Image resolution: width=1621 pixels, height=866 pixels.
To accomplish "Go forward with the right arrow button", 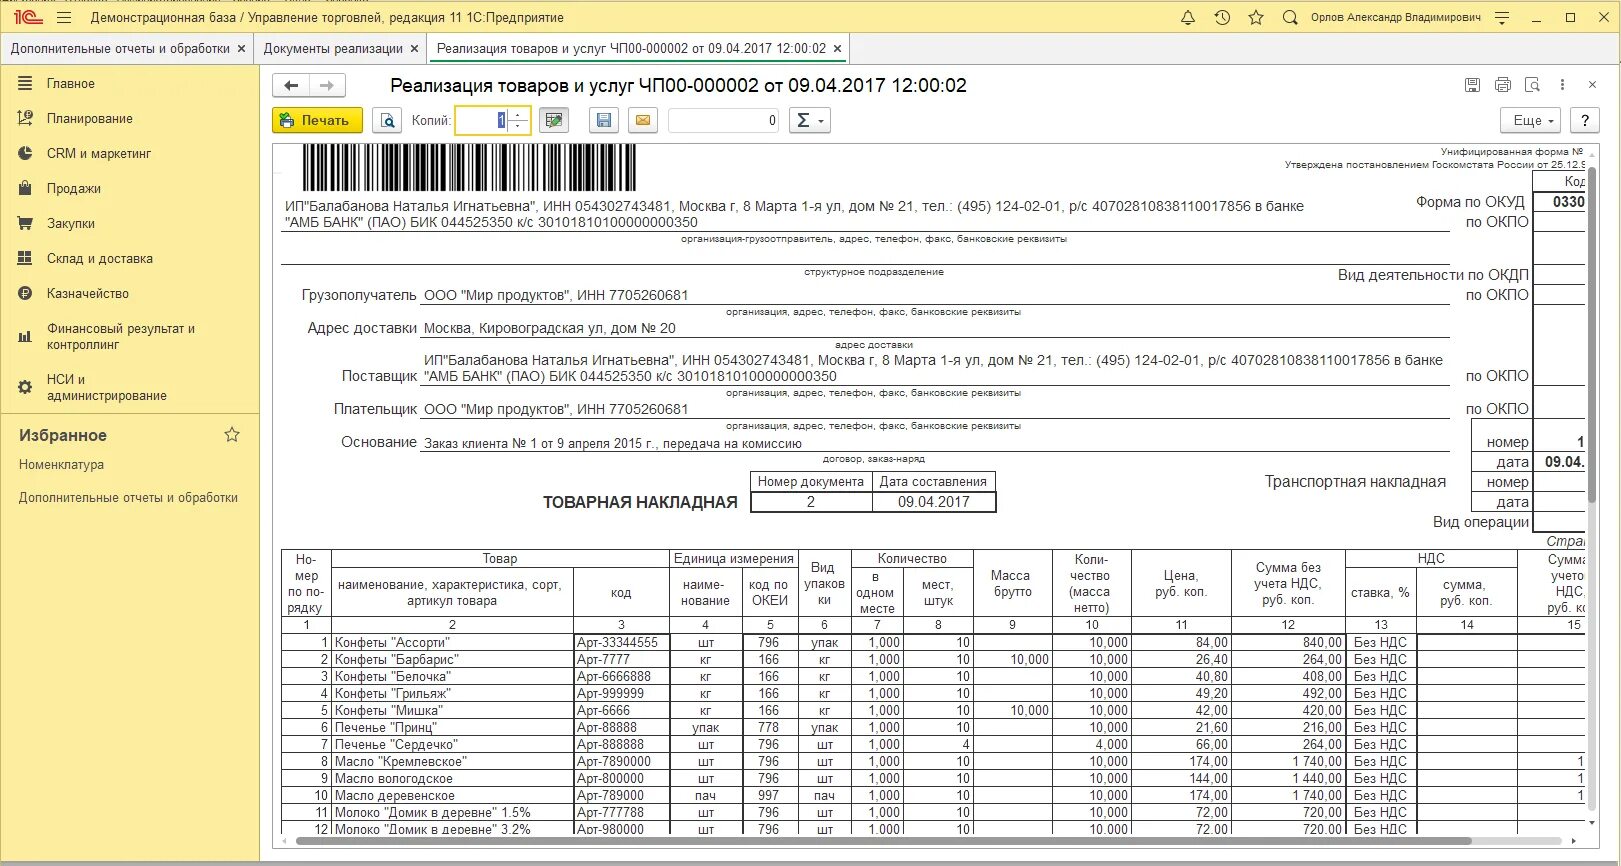I will [327, 85].
